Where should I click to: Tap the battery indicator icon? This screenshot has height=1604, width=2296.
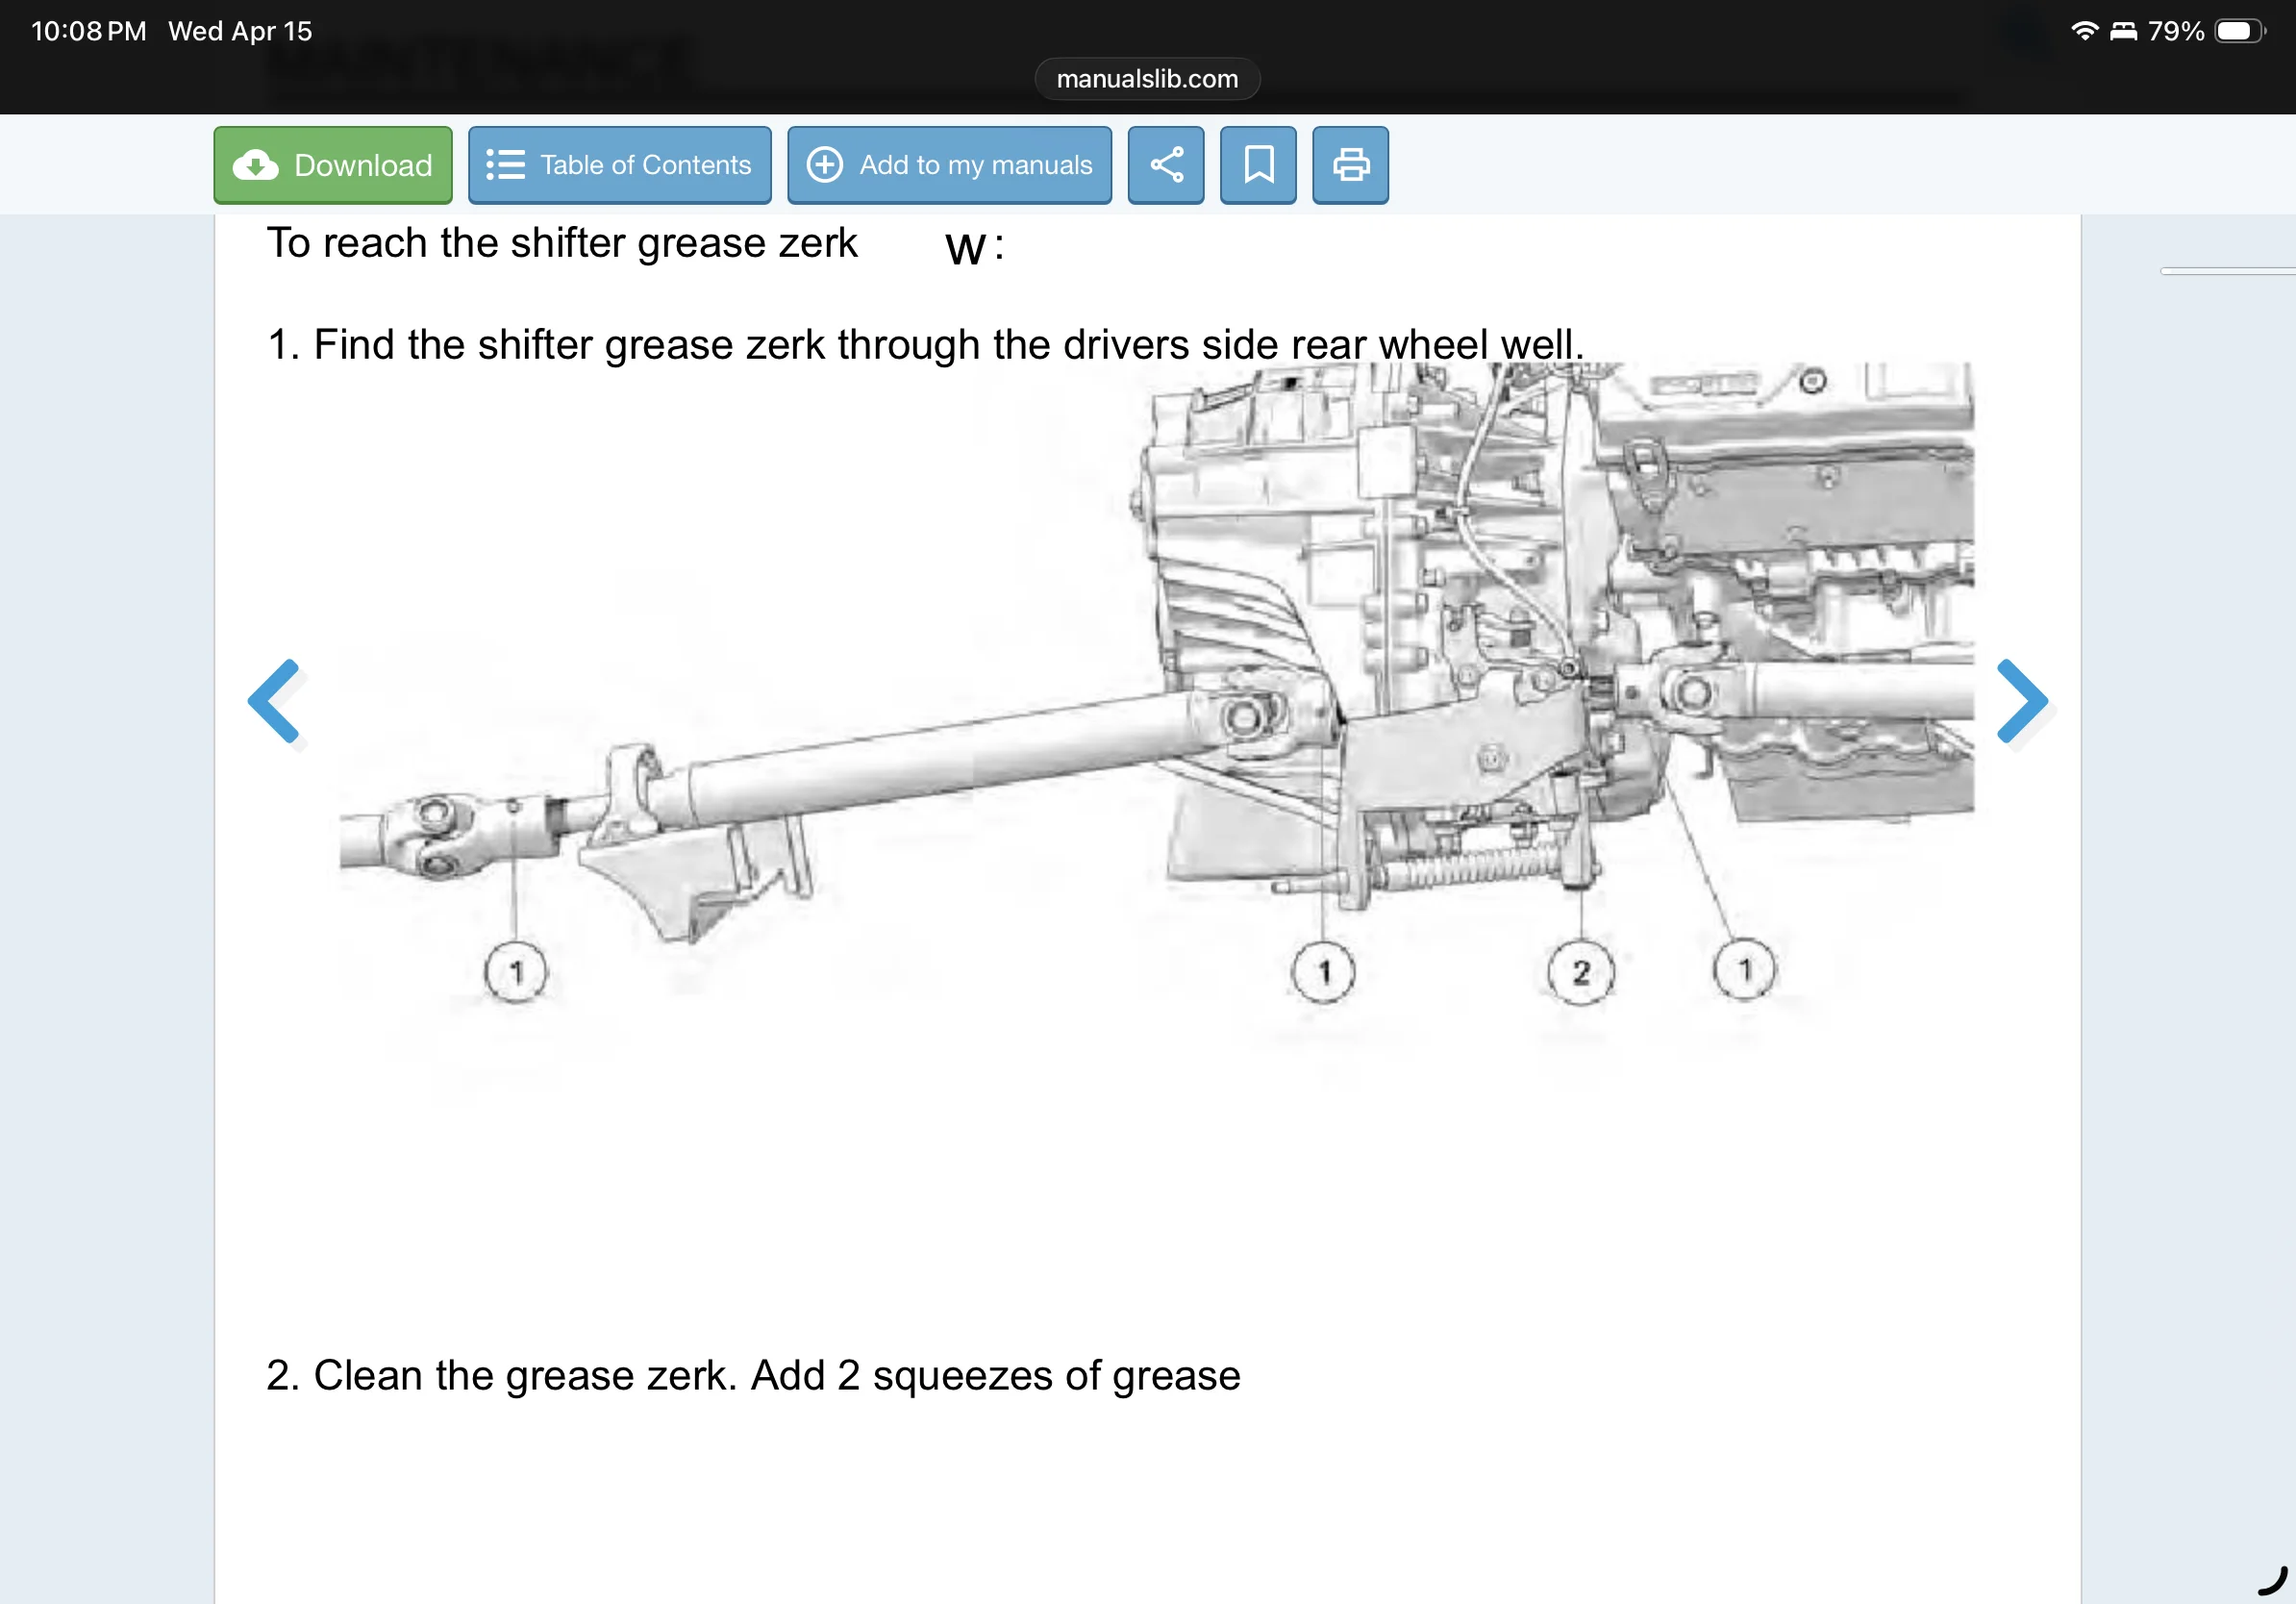(2238, 31)
